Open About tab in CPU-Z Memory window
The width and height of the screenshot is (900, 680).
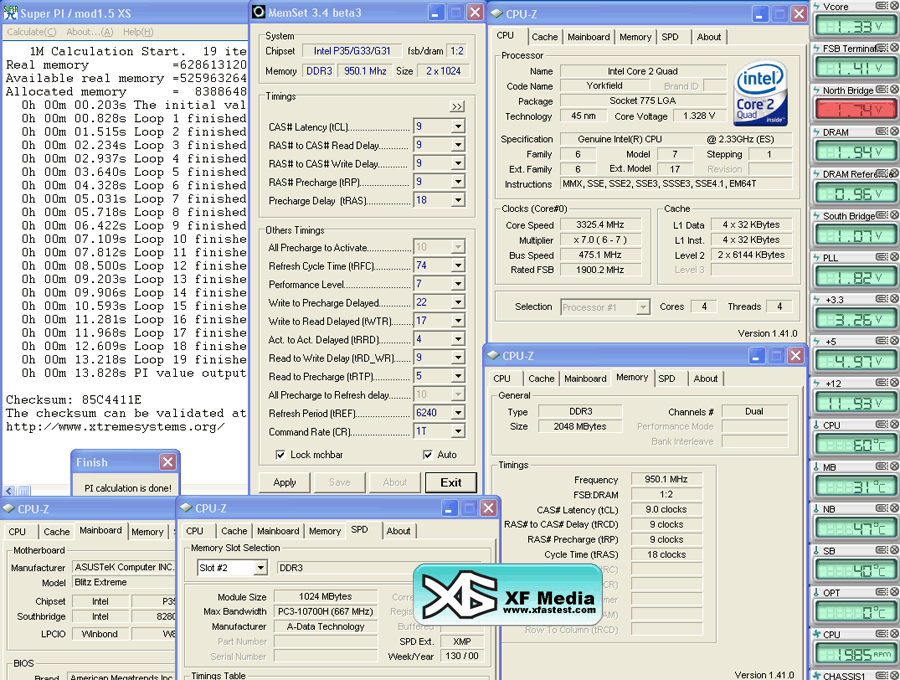[705, 379]
